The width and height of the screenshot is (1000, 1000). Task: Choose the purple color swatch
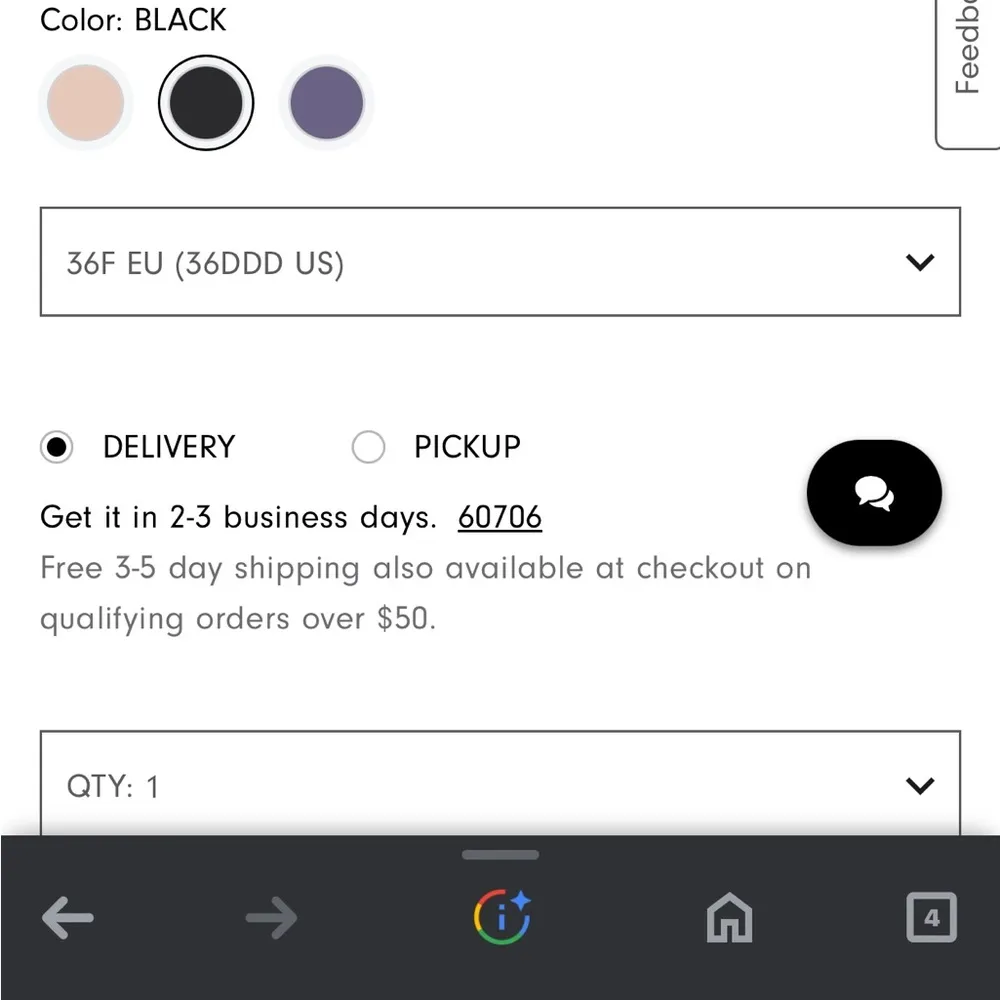326,102
